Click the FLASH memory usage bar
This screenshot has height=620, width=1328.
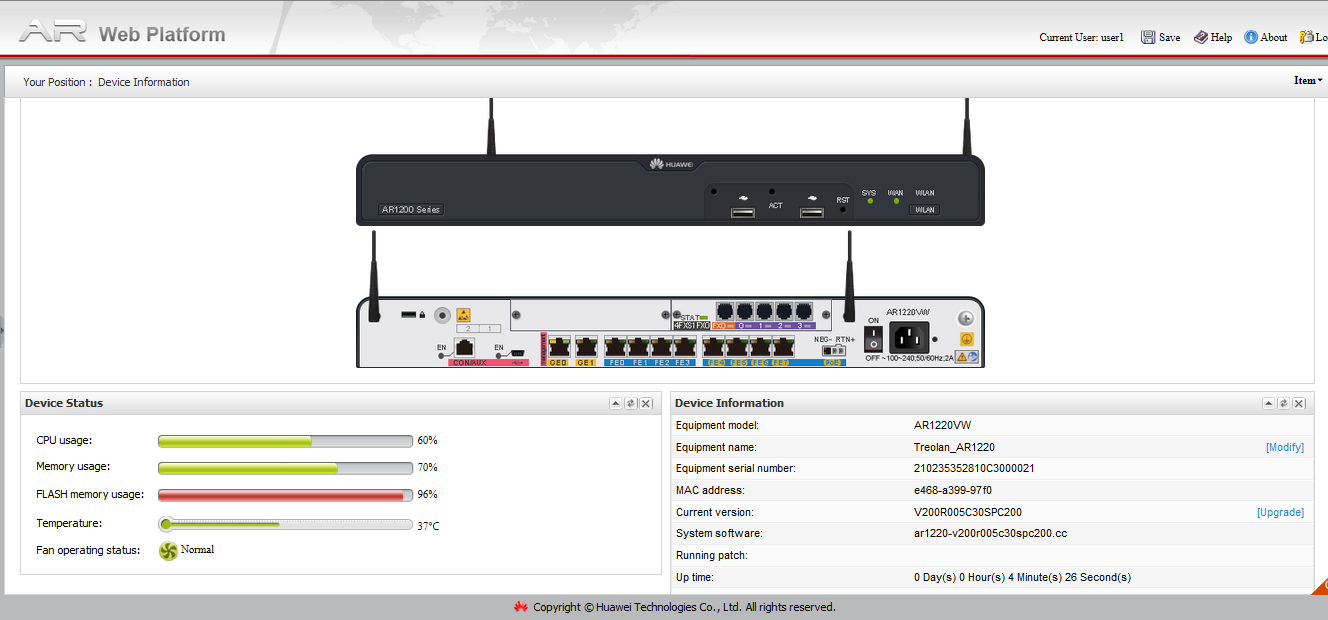(x=285, y=495)
